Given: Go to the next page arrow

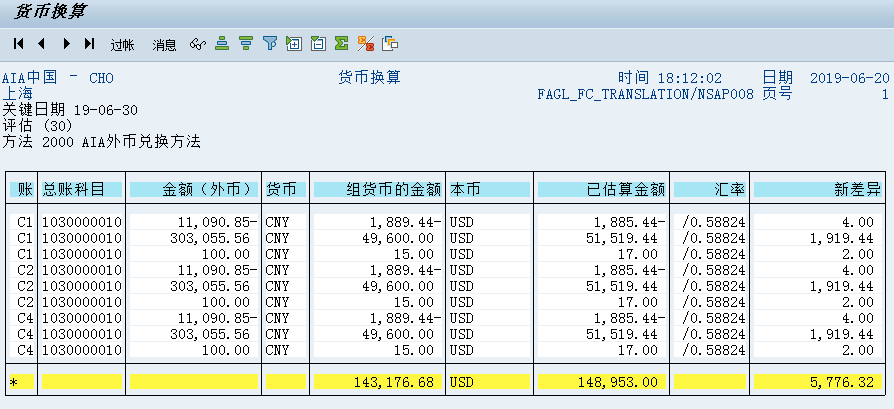Looking at the screenshot, I should pyautogui.click(x=67, y=43).
